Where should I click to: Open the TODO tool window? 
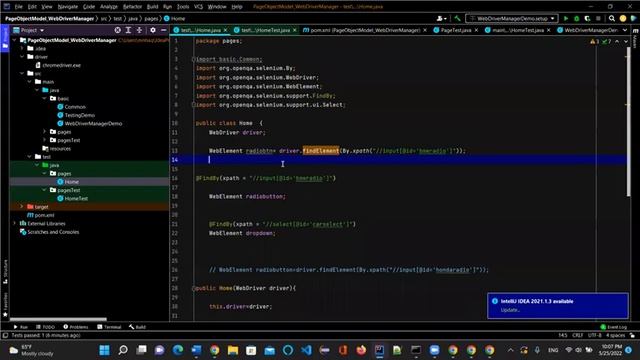coord(45,327)
